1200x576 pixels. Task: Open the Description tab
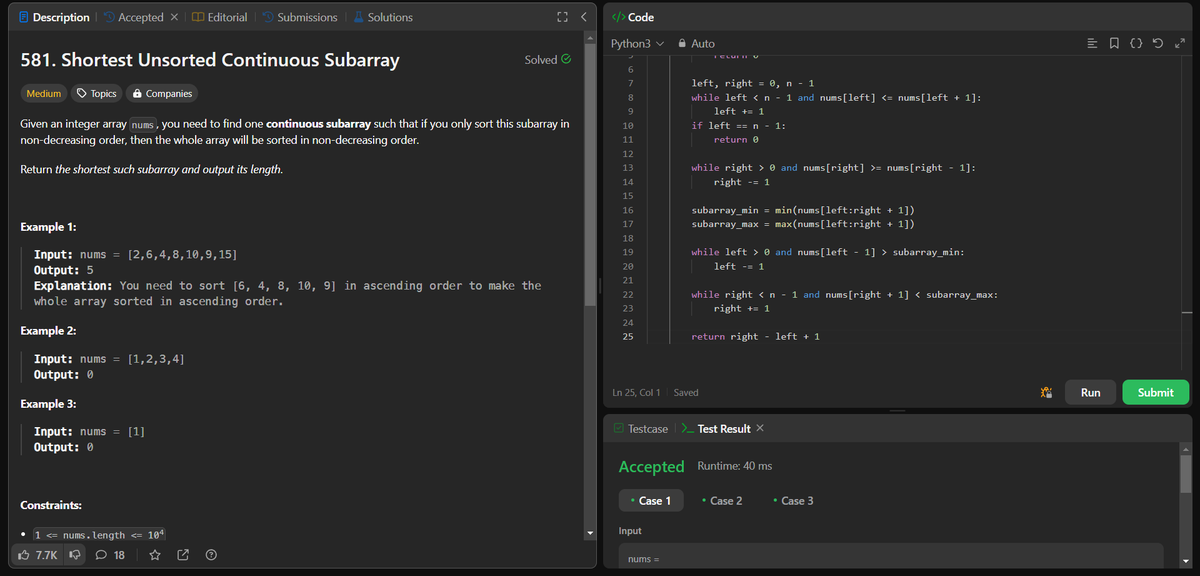(53, 17)
